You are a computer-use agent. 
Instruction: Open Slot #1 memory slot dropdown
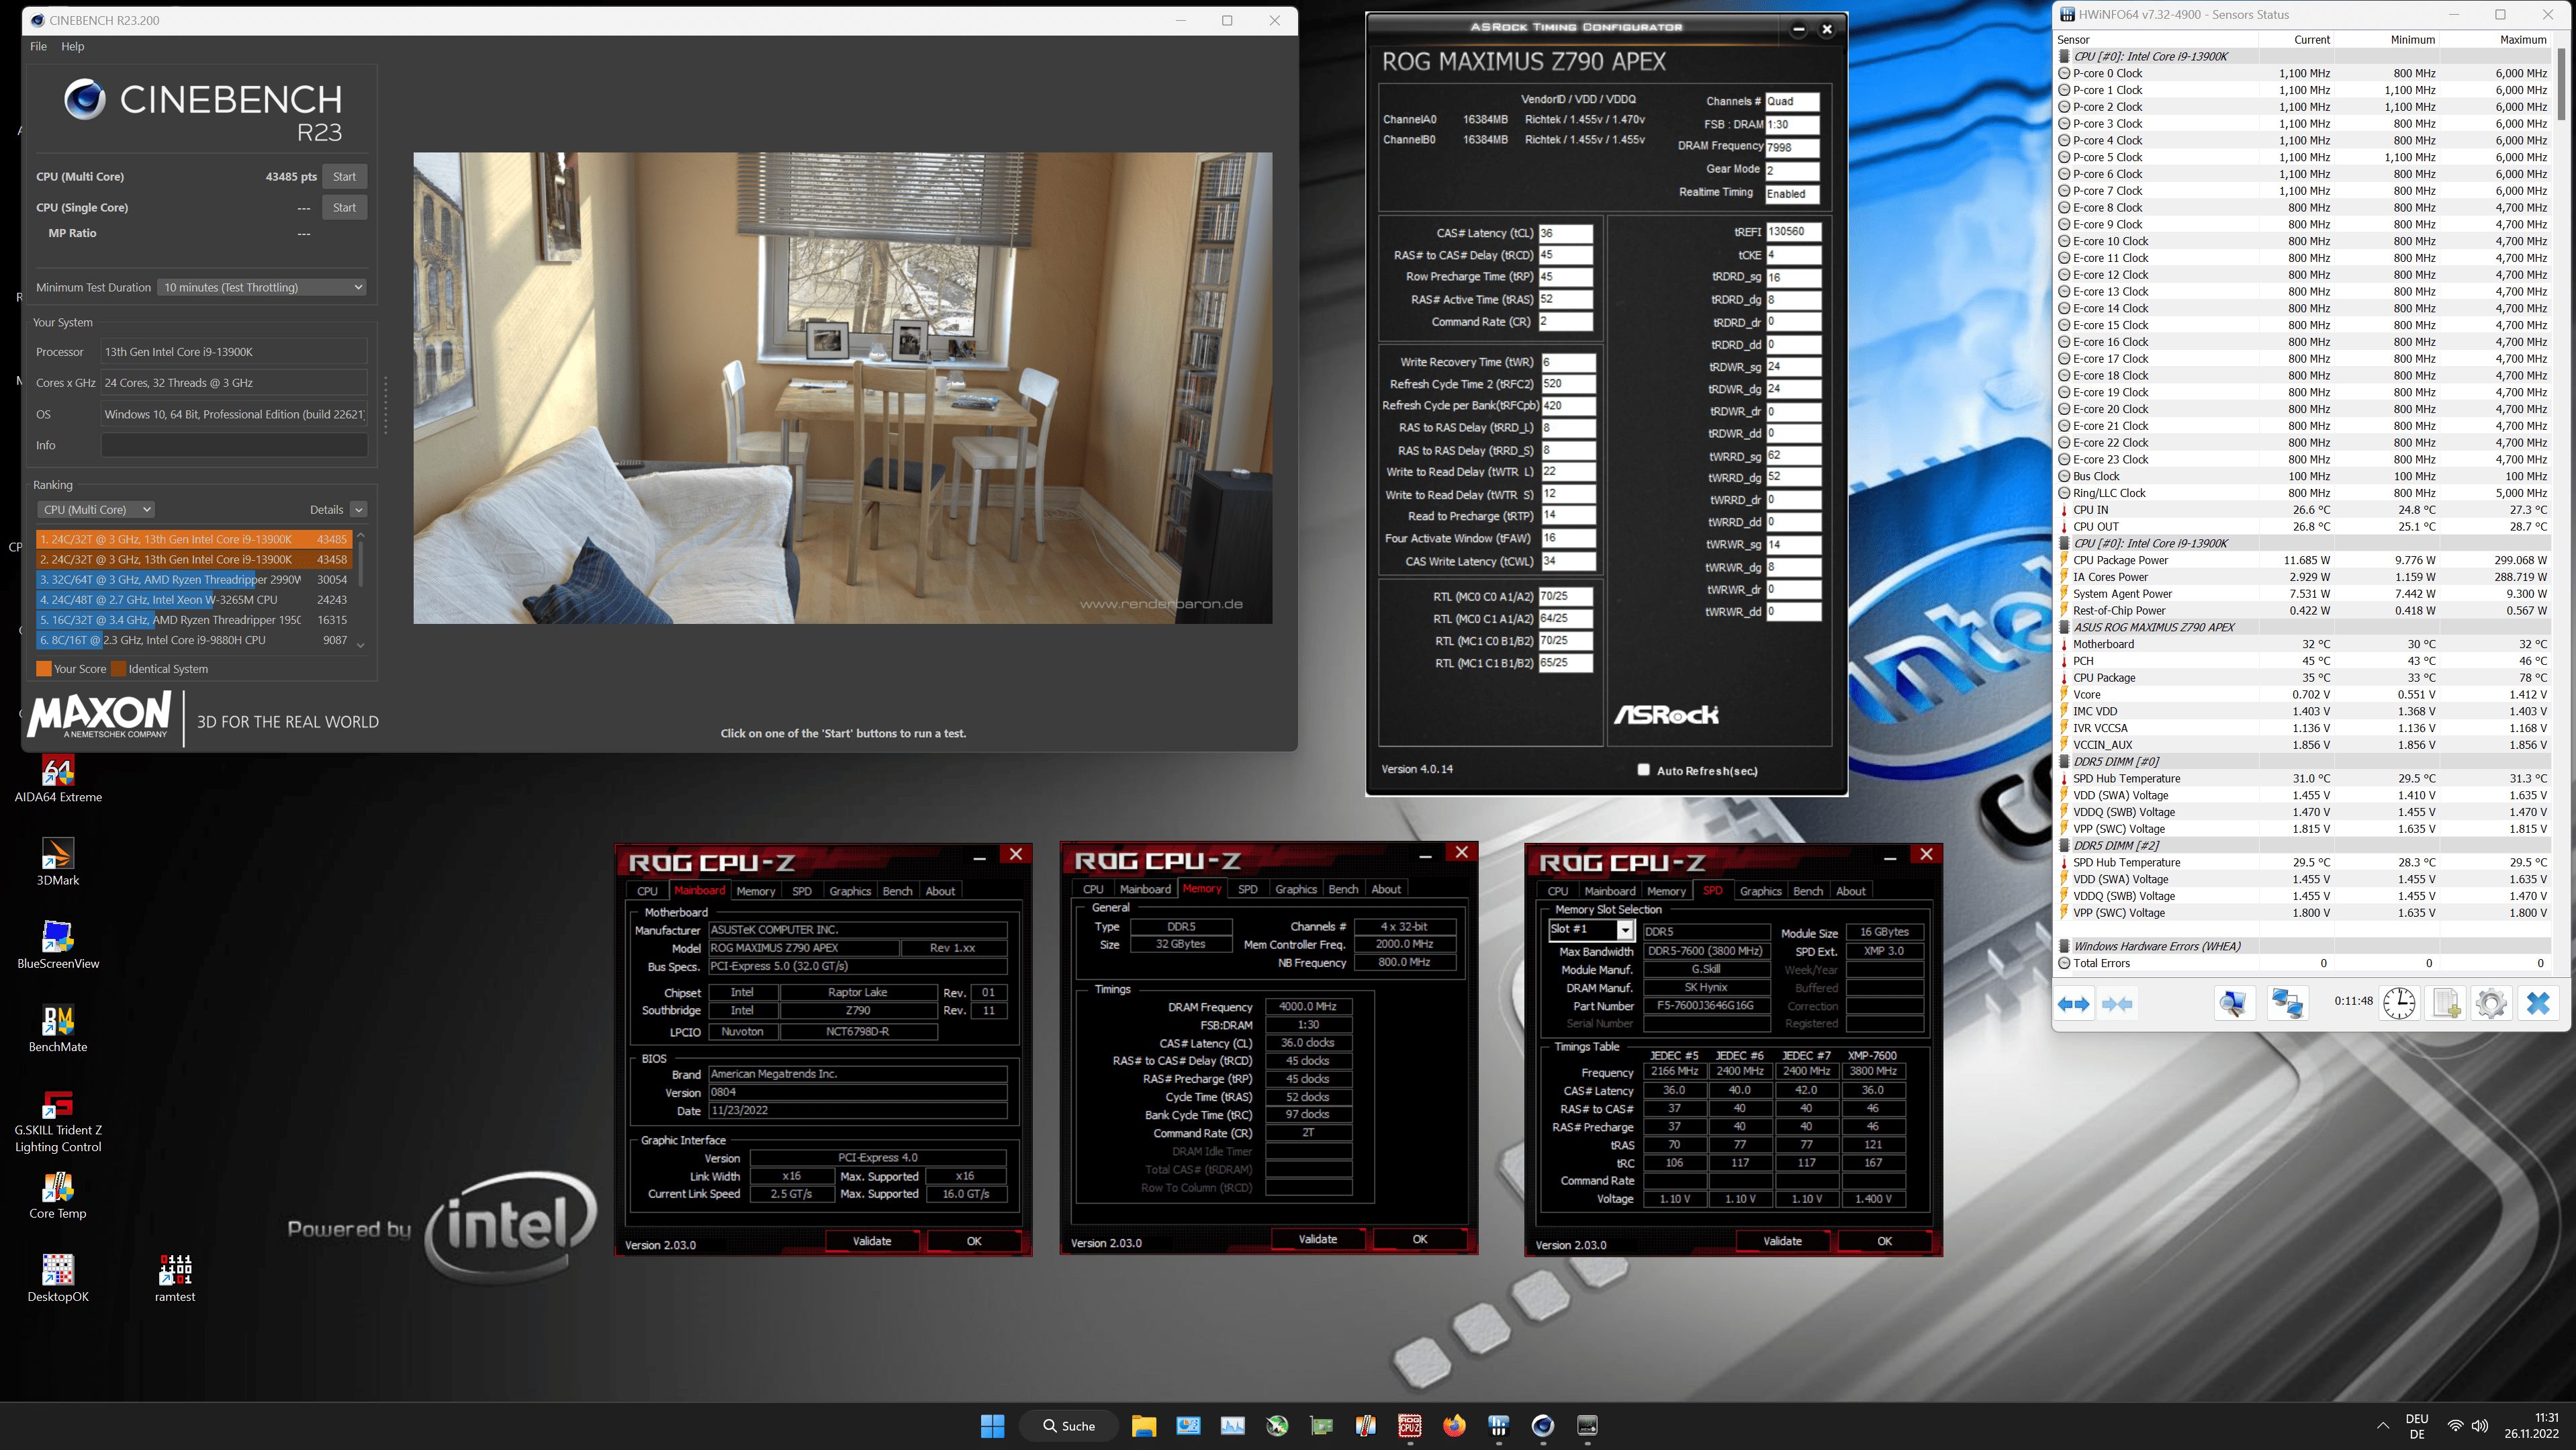coord(1625,930)
